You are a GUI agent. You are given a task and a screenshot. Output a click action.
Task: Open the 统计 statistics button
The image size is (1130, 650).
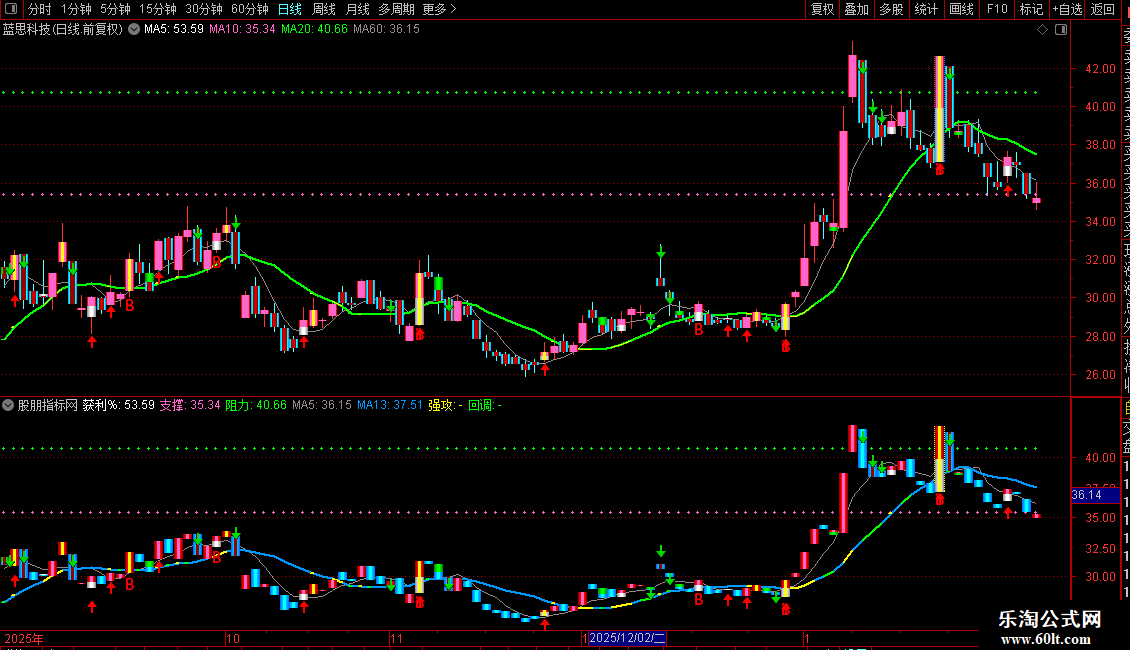926,9
